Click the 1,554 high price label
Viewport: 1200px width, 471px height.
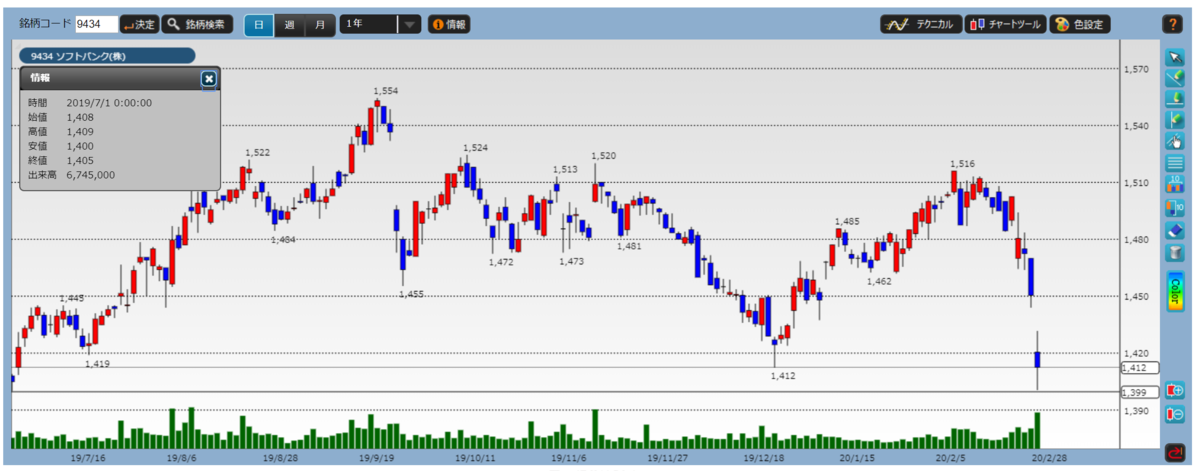tap(386, 91)
